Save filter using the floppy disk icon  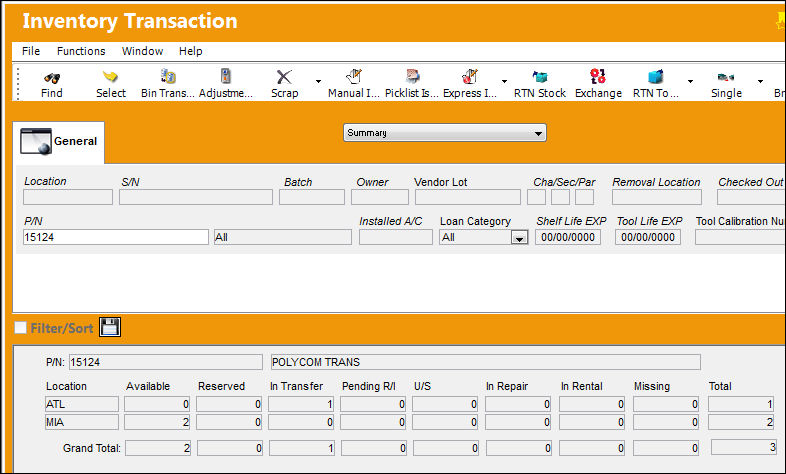(x=110, y=327)
